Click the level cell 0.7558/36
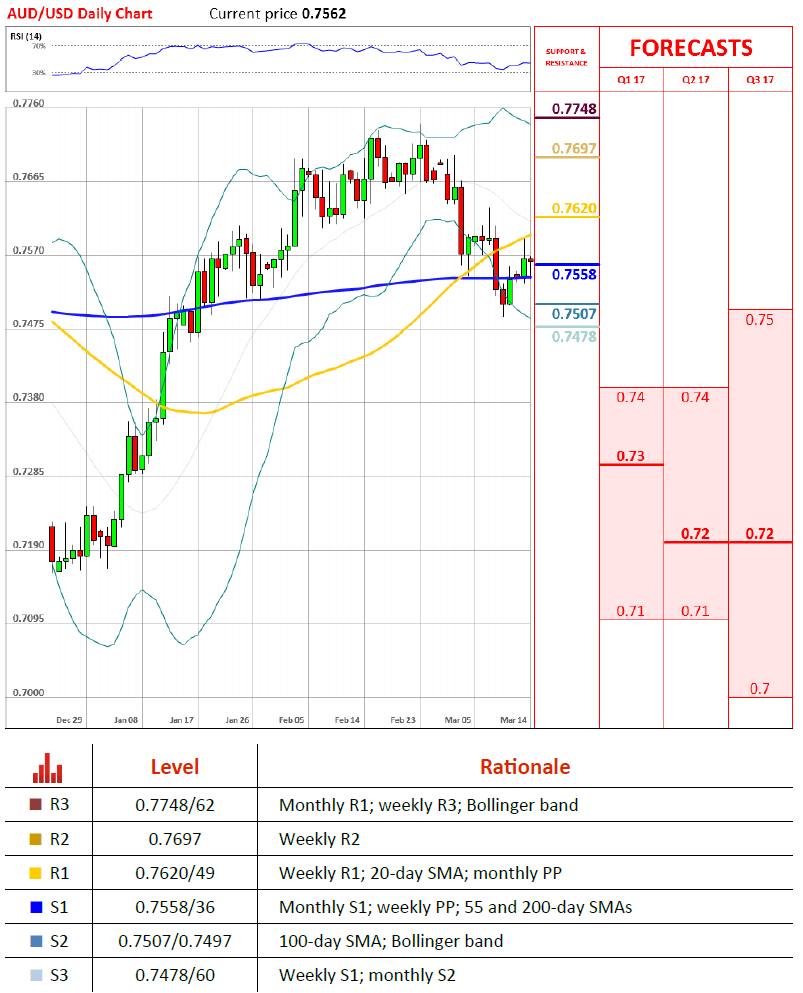This screenshot has width=803, height=993. [175, 908]
